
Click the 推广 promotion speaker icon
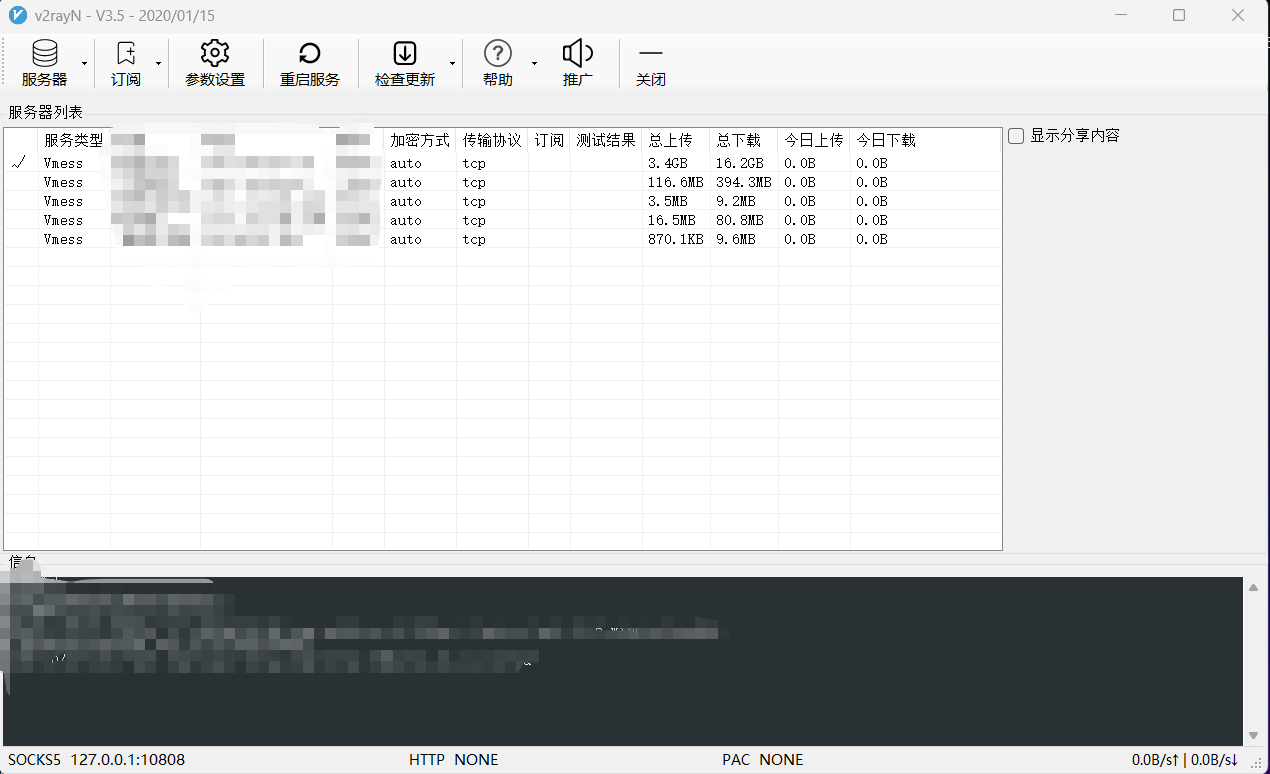coord(578,62)
